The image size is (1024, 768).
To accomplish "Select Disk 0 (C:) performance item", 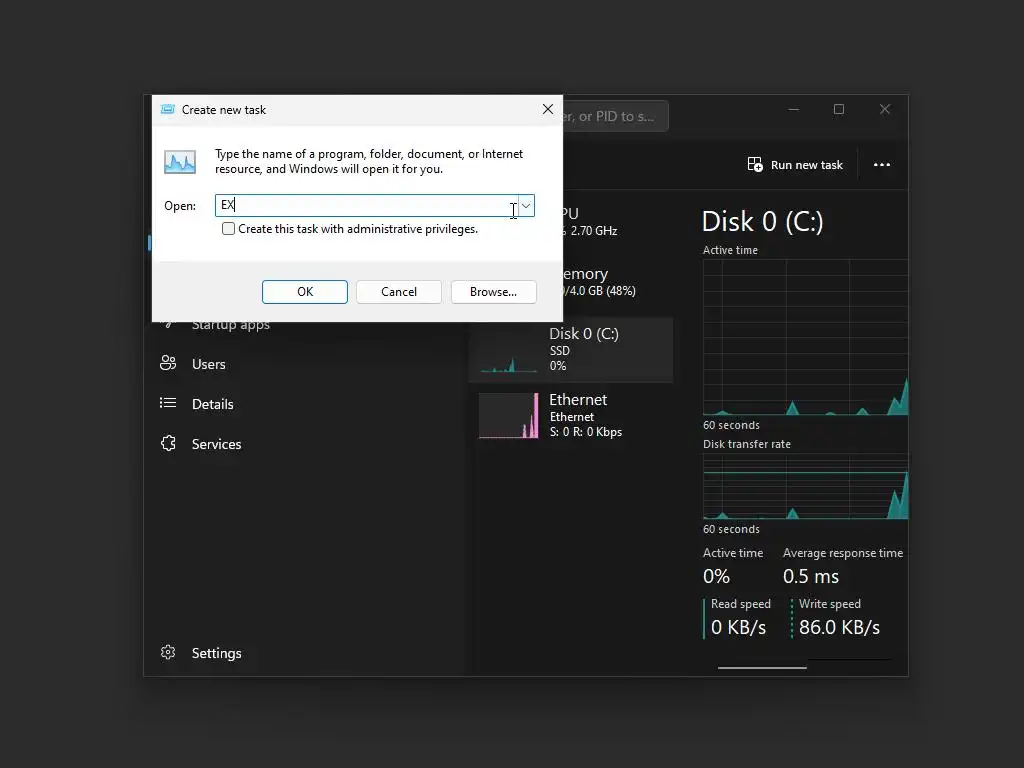I will pyautogui.click(x=571, y=349).
